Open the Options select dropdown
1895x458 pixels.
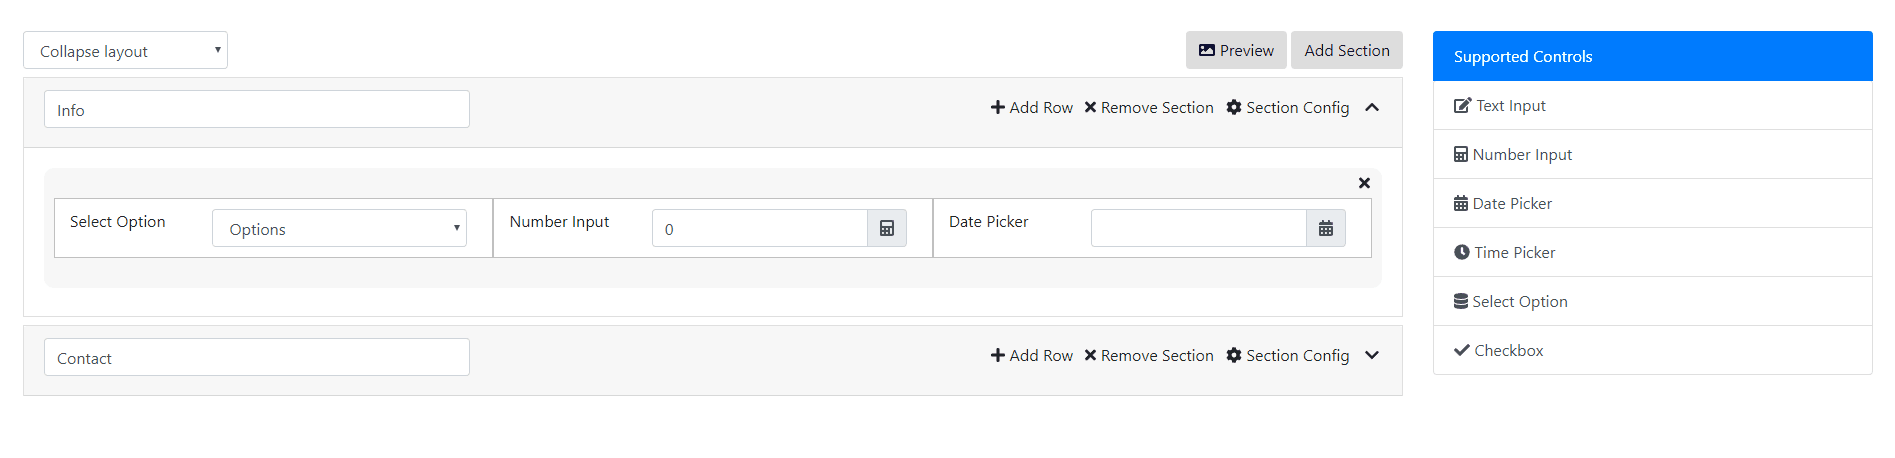[x=339, y=229]
